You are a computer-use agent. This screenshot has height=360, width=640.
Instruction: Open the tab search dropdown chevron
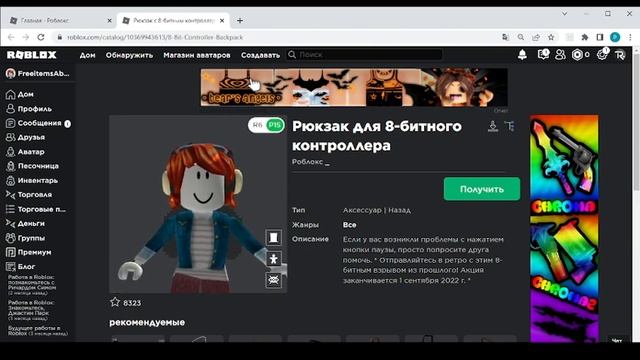pos(564,14)
